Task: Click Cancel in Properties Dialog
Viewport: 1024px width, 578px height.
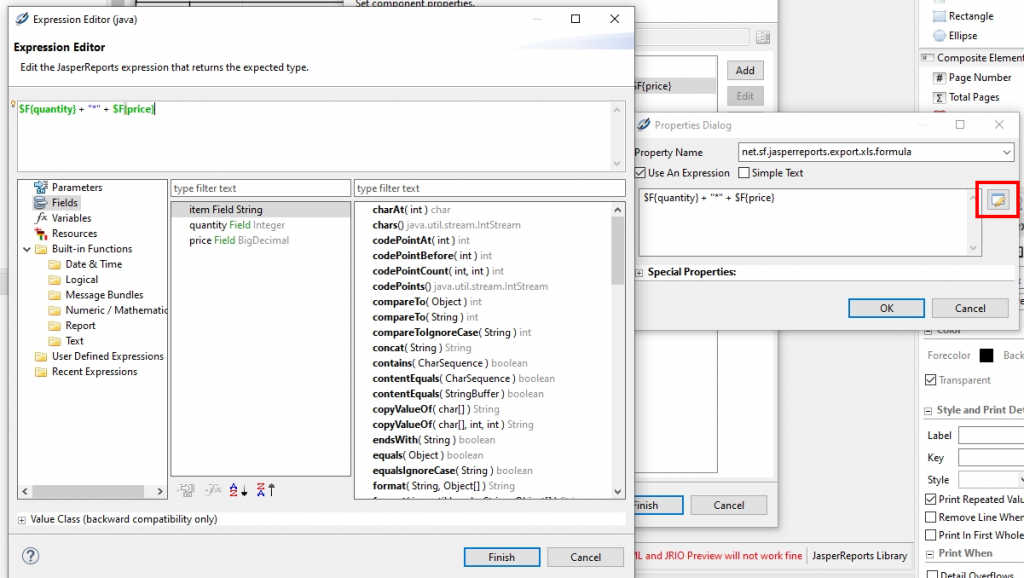Action: point(970,308)
